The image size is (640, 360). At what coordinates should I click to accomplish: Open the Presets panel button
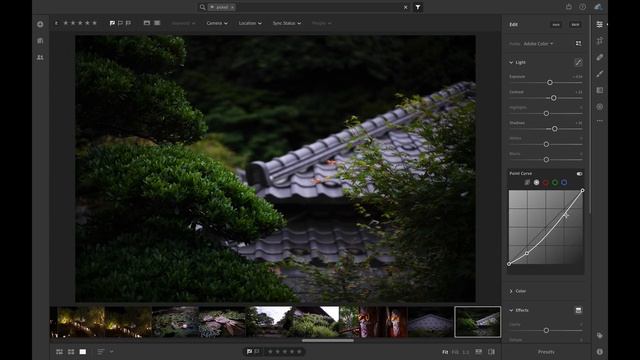[x=546, y=352]
